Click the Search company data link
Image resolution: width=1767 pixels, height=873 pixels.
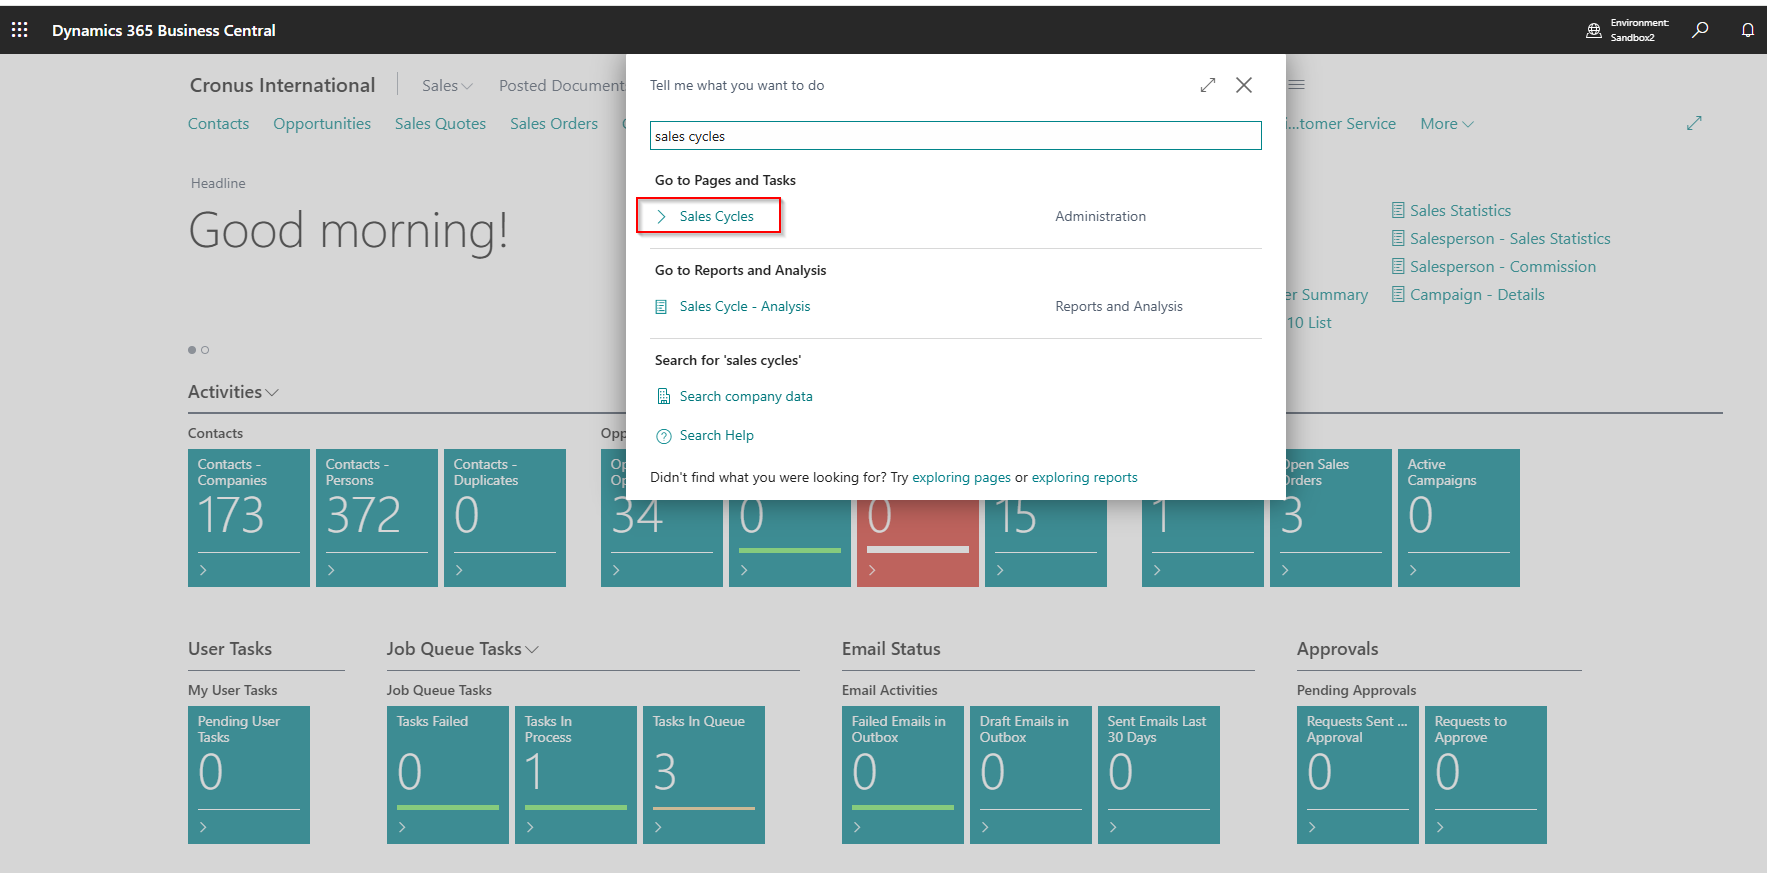[x=746, y=397]
